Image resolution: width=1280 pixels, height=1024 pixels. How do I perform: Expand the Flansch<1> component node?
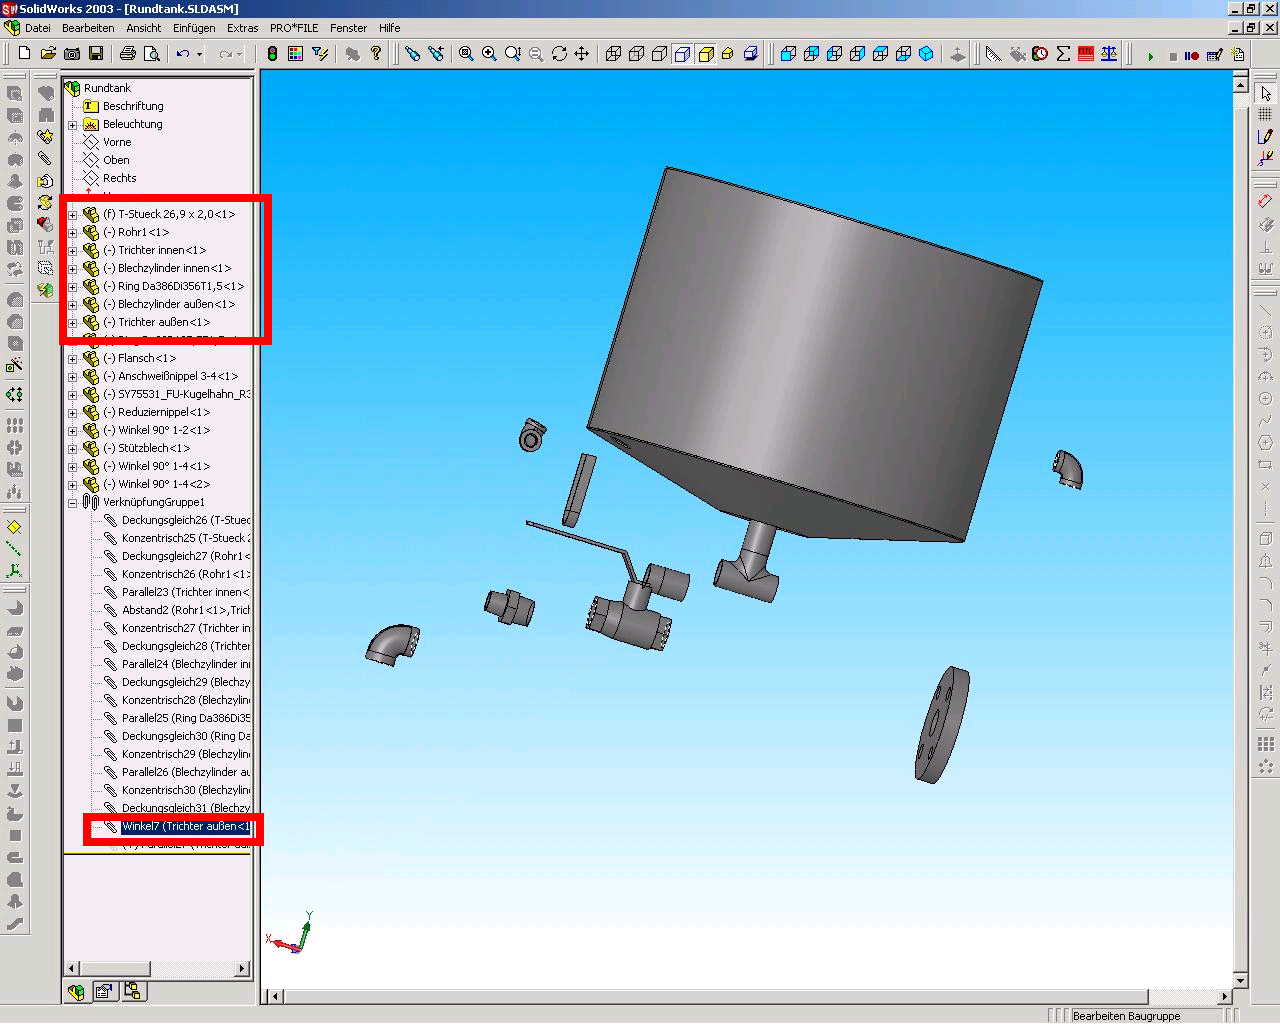(72, 359)
